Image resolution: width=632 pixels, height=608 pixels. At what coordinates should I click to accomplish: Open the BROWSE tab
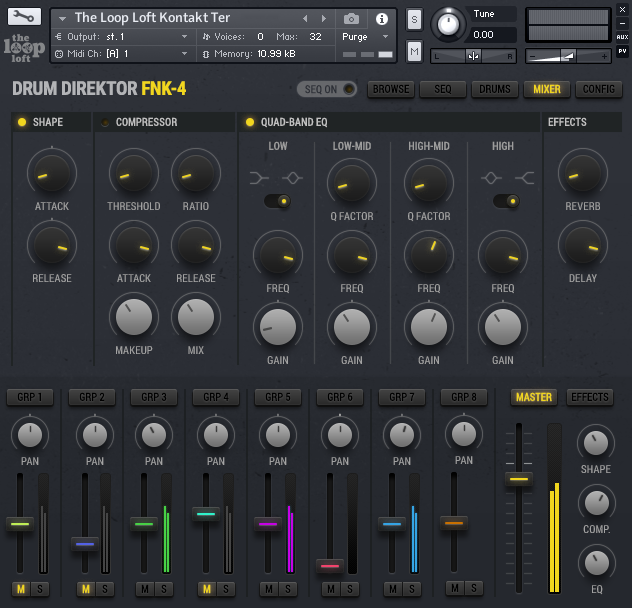[391, 89]
